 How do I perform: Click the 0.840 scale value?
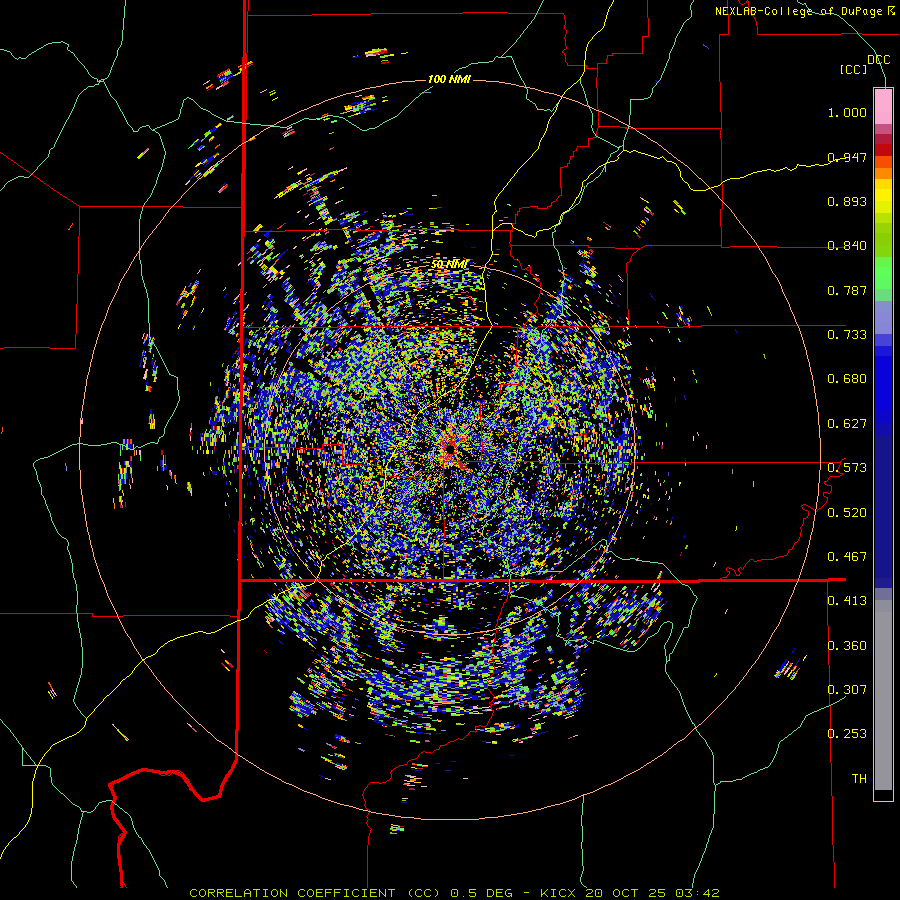coord(847,246)
